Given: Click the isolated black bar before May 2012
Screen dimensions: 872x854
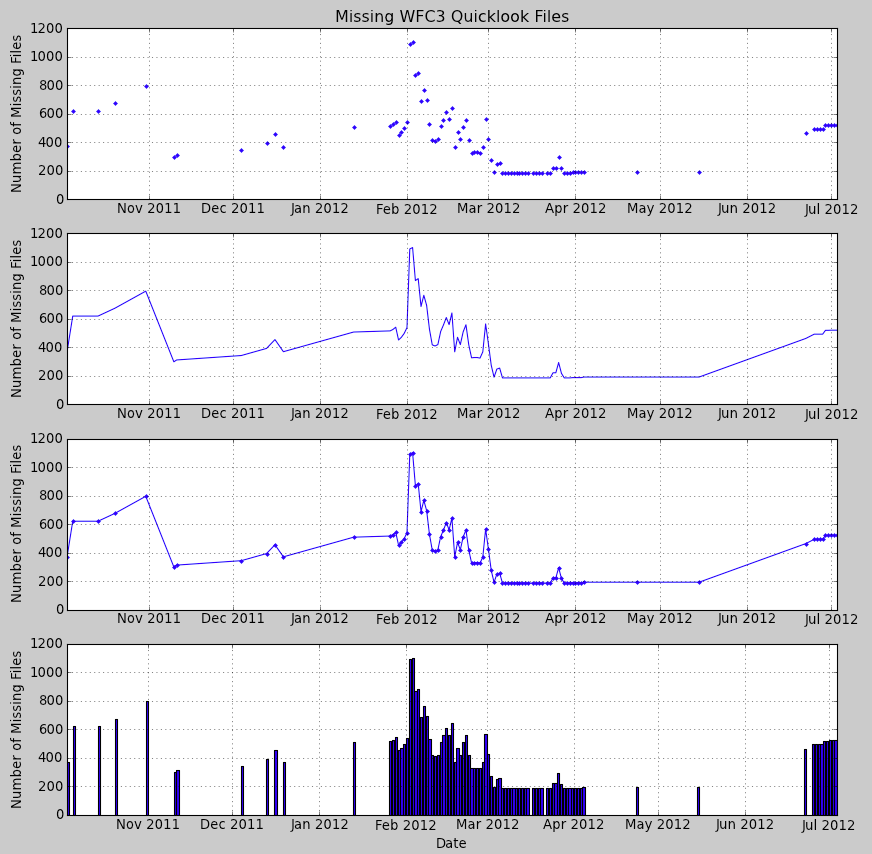Looking at the screenshot, I should 637,800.
